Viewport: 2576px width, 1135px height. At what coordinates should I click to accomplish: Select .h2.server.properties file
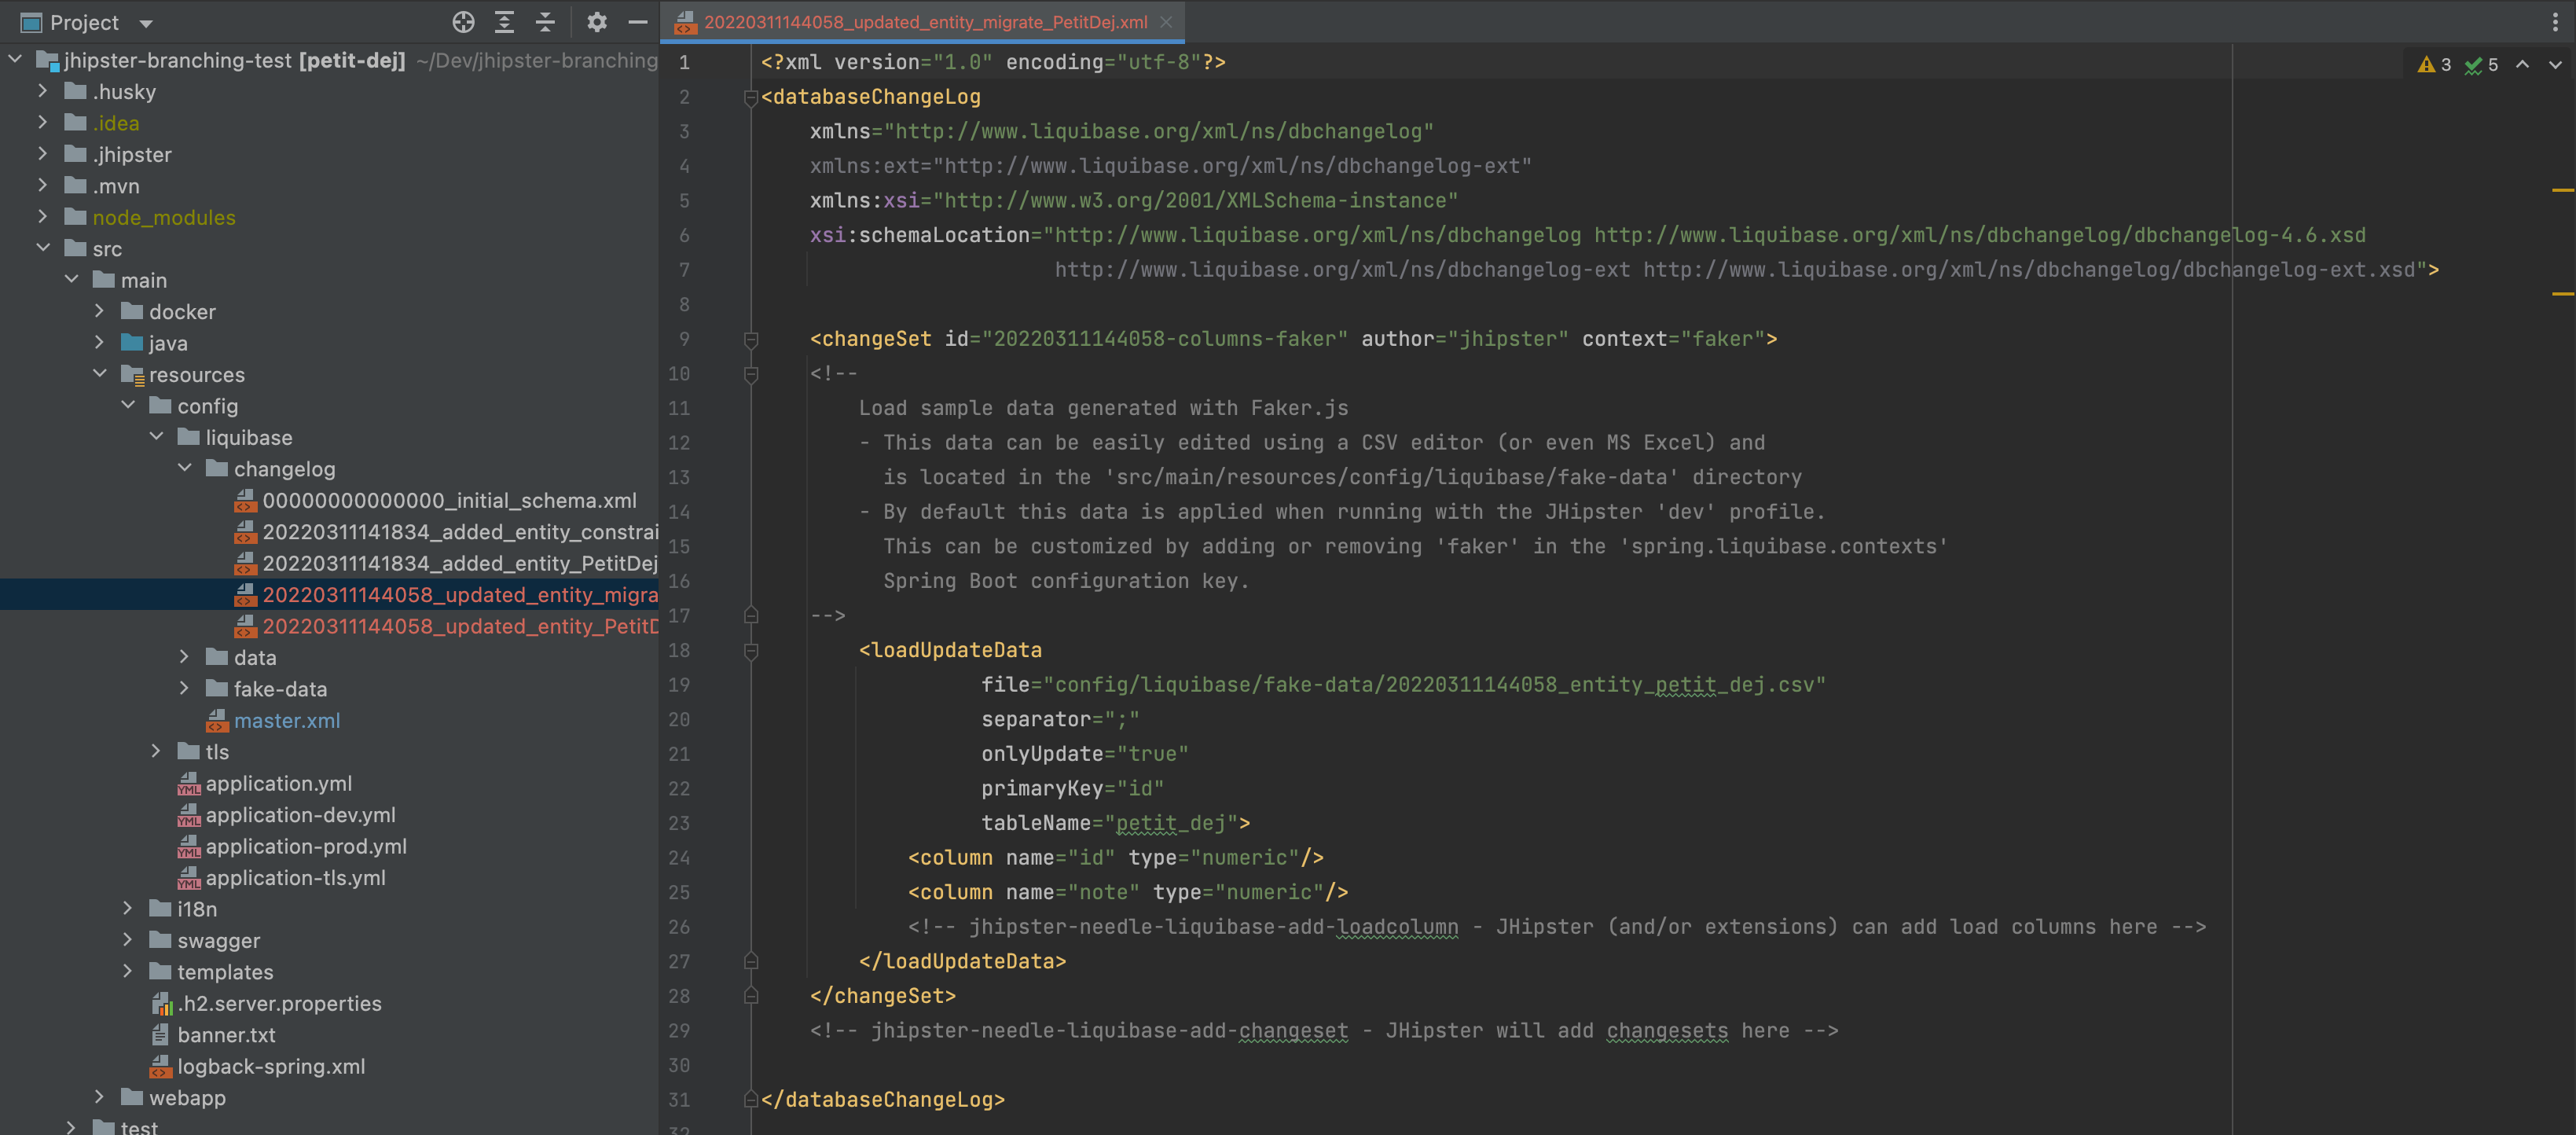280,1003
